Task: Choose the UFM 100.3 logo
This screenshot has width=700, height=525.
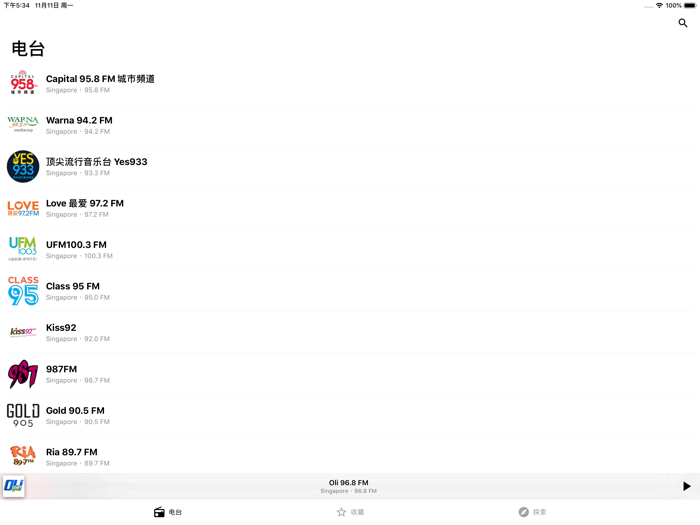Action: tap(23, 249)
